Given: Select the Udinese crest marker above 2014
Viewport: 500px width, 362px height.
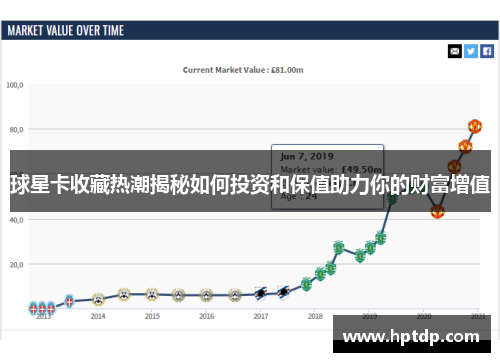Looking at the screenshot, I should pyautogui.click(x=98, y=299).
